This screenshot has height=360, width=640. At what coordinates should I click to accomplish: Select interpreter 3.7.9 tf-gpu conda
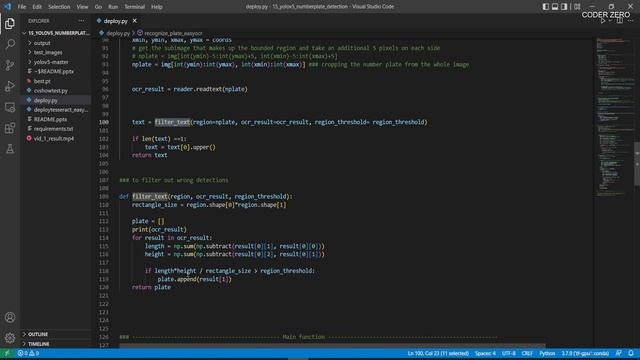click(x=585, y=353)
